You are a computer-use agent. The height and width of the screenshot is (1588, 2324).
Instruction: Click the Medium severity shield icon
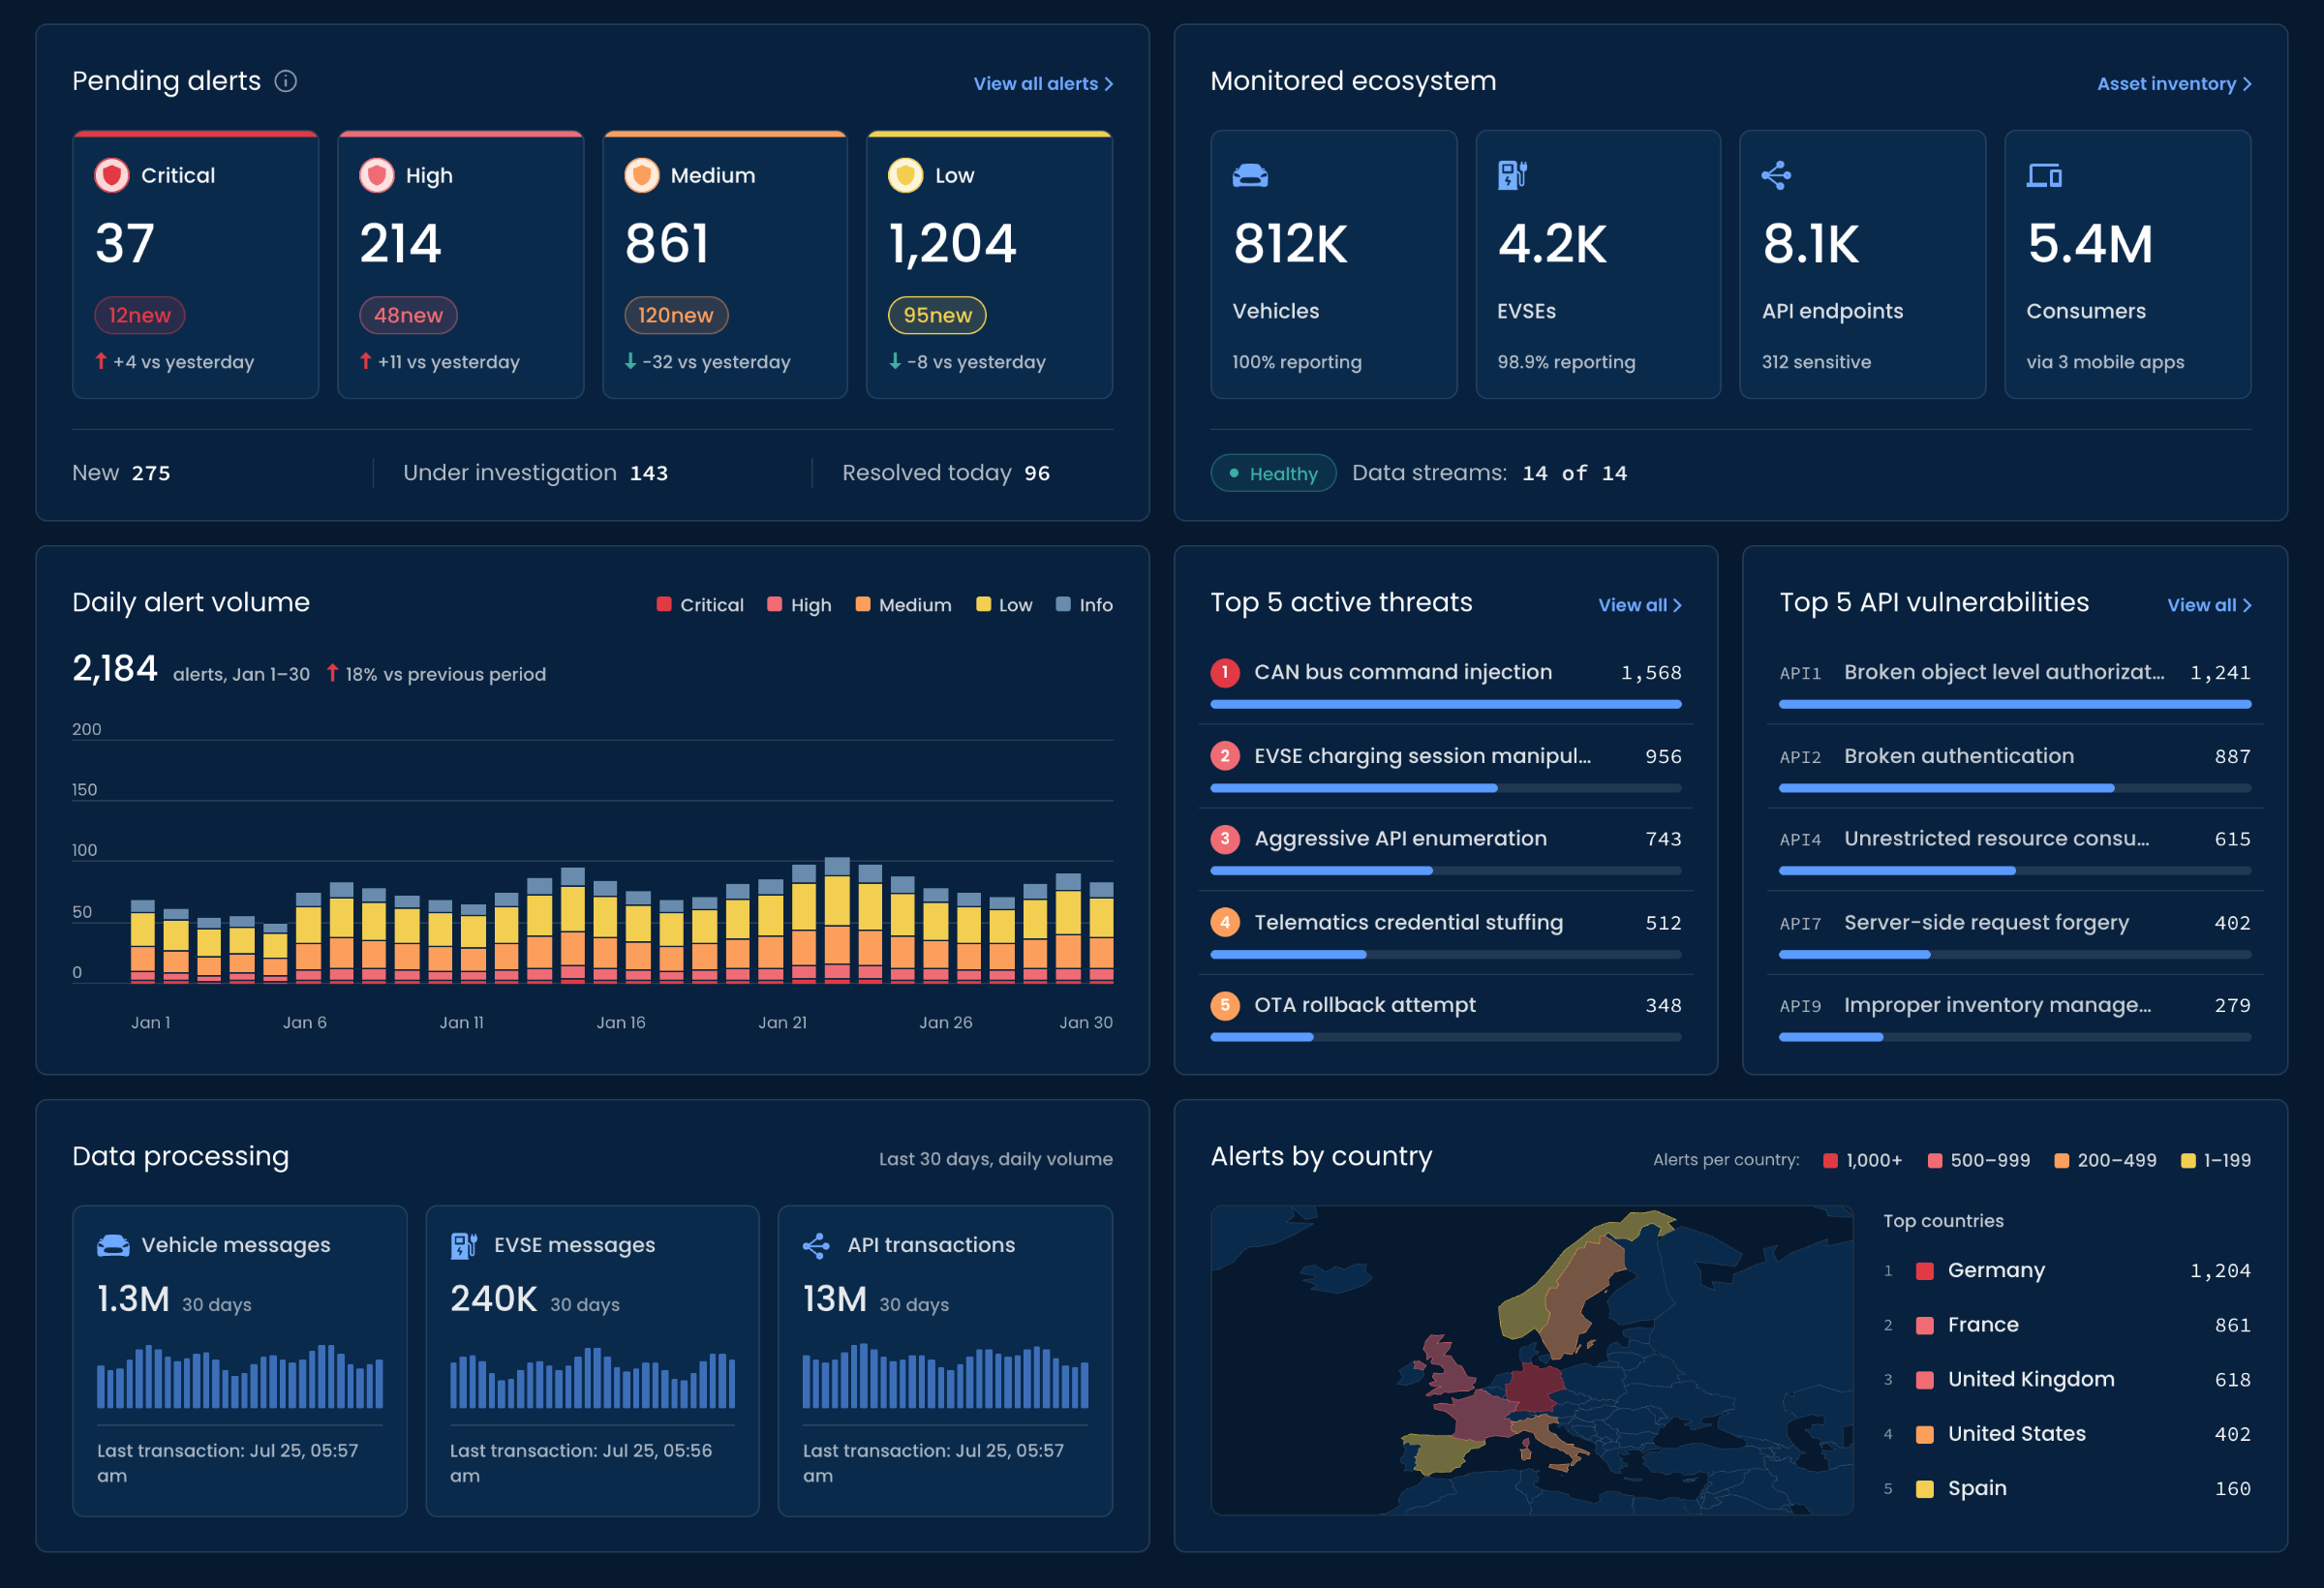642,175
